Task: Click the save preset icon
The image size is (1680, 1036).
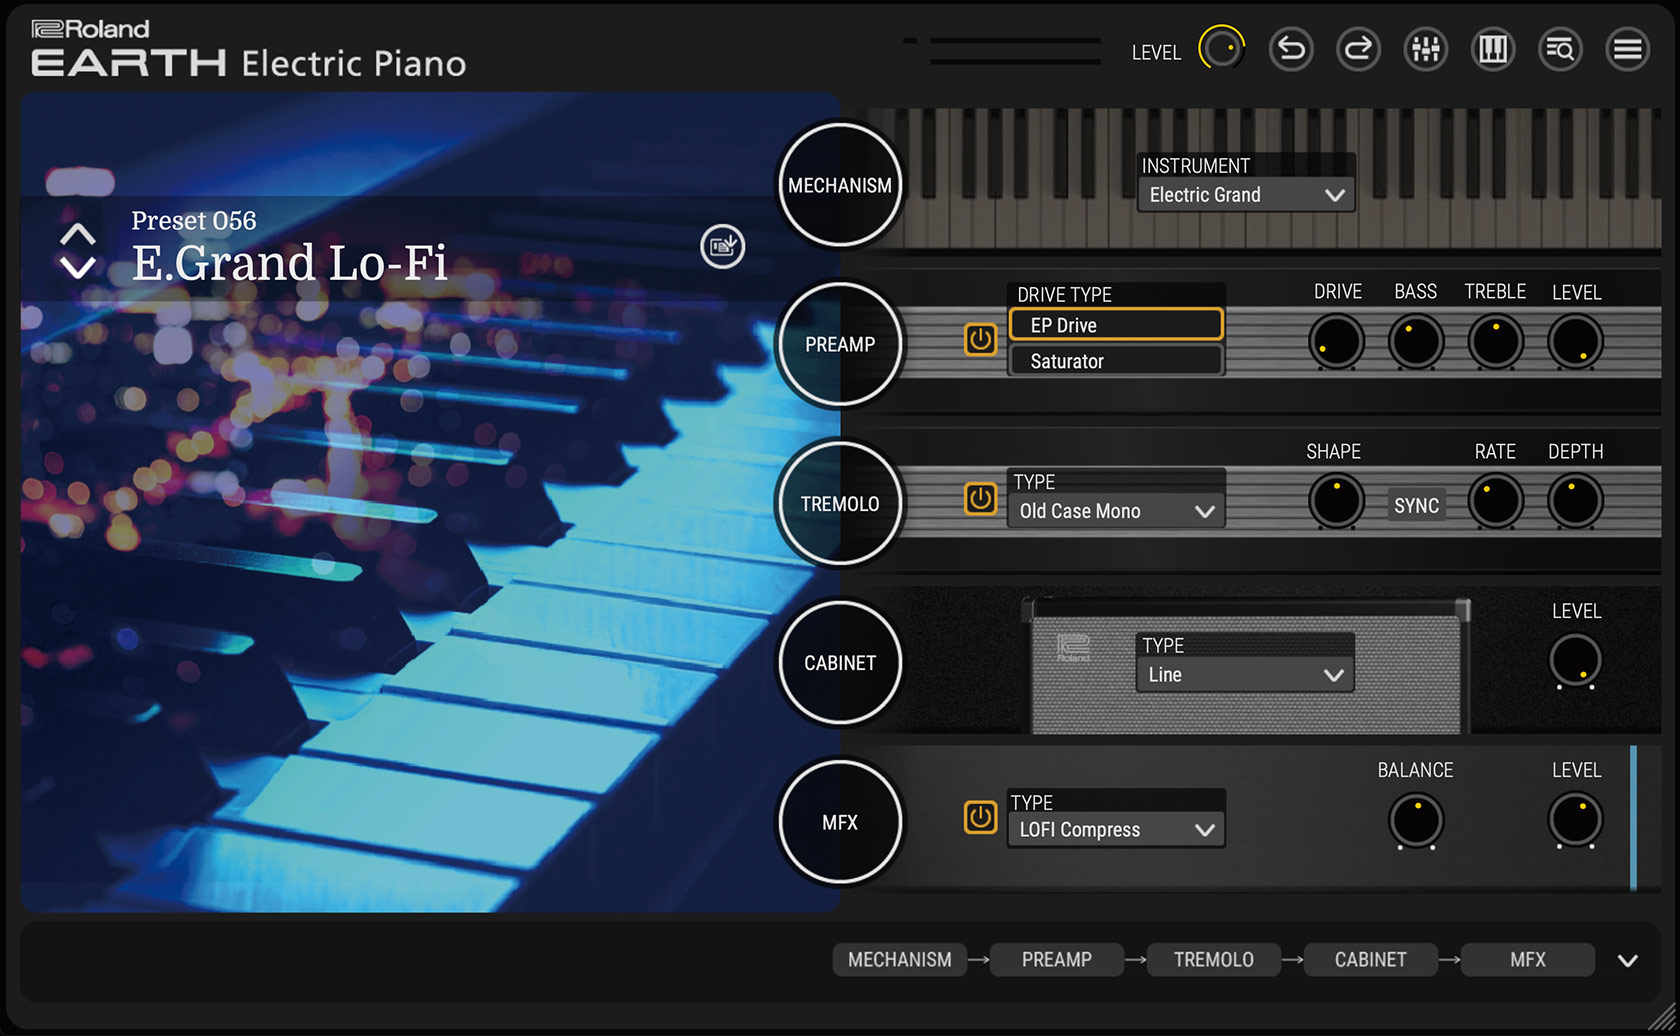Action: (722, 246)
